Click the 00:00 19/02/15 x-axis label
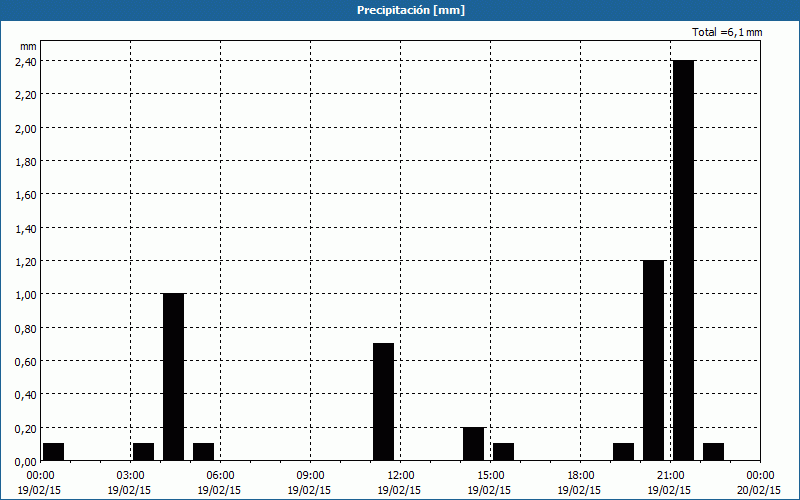The width and height of the screenshot is (800, 500). pyautogui.click(x=40, y=483)
